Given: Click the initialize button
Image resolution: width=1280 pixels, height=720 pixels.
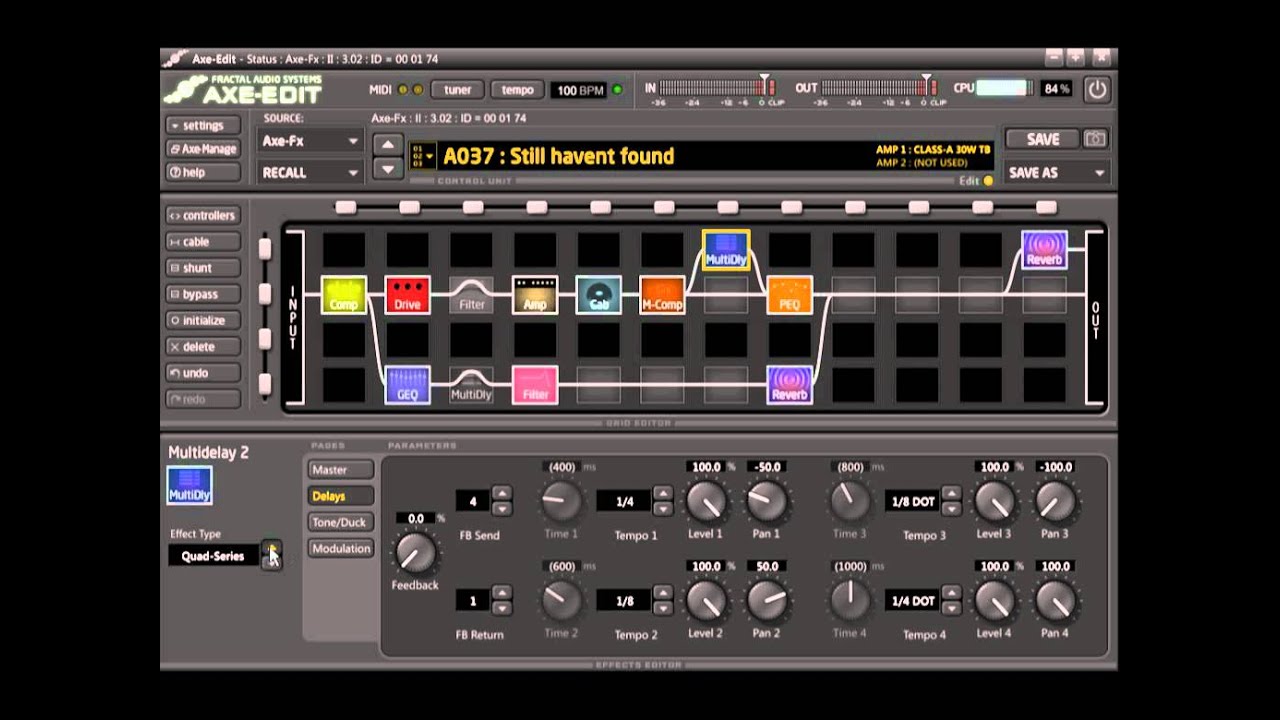Looking at the screenshot, I should [x=204, y=320].
